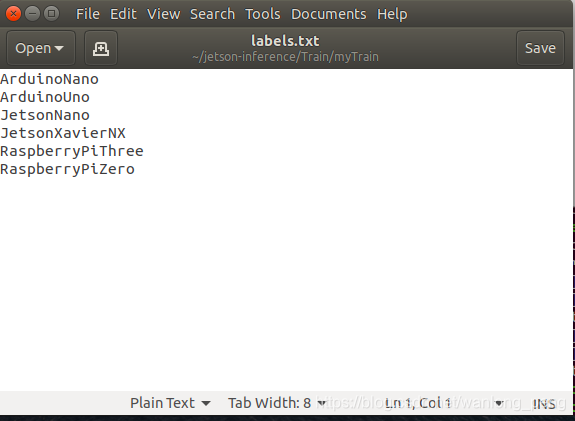Toggle the INS insert mode indicator
Screen dimensions: 575x421
(x=544, y=404)
